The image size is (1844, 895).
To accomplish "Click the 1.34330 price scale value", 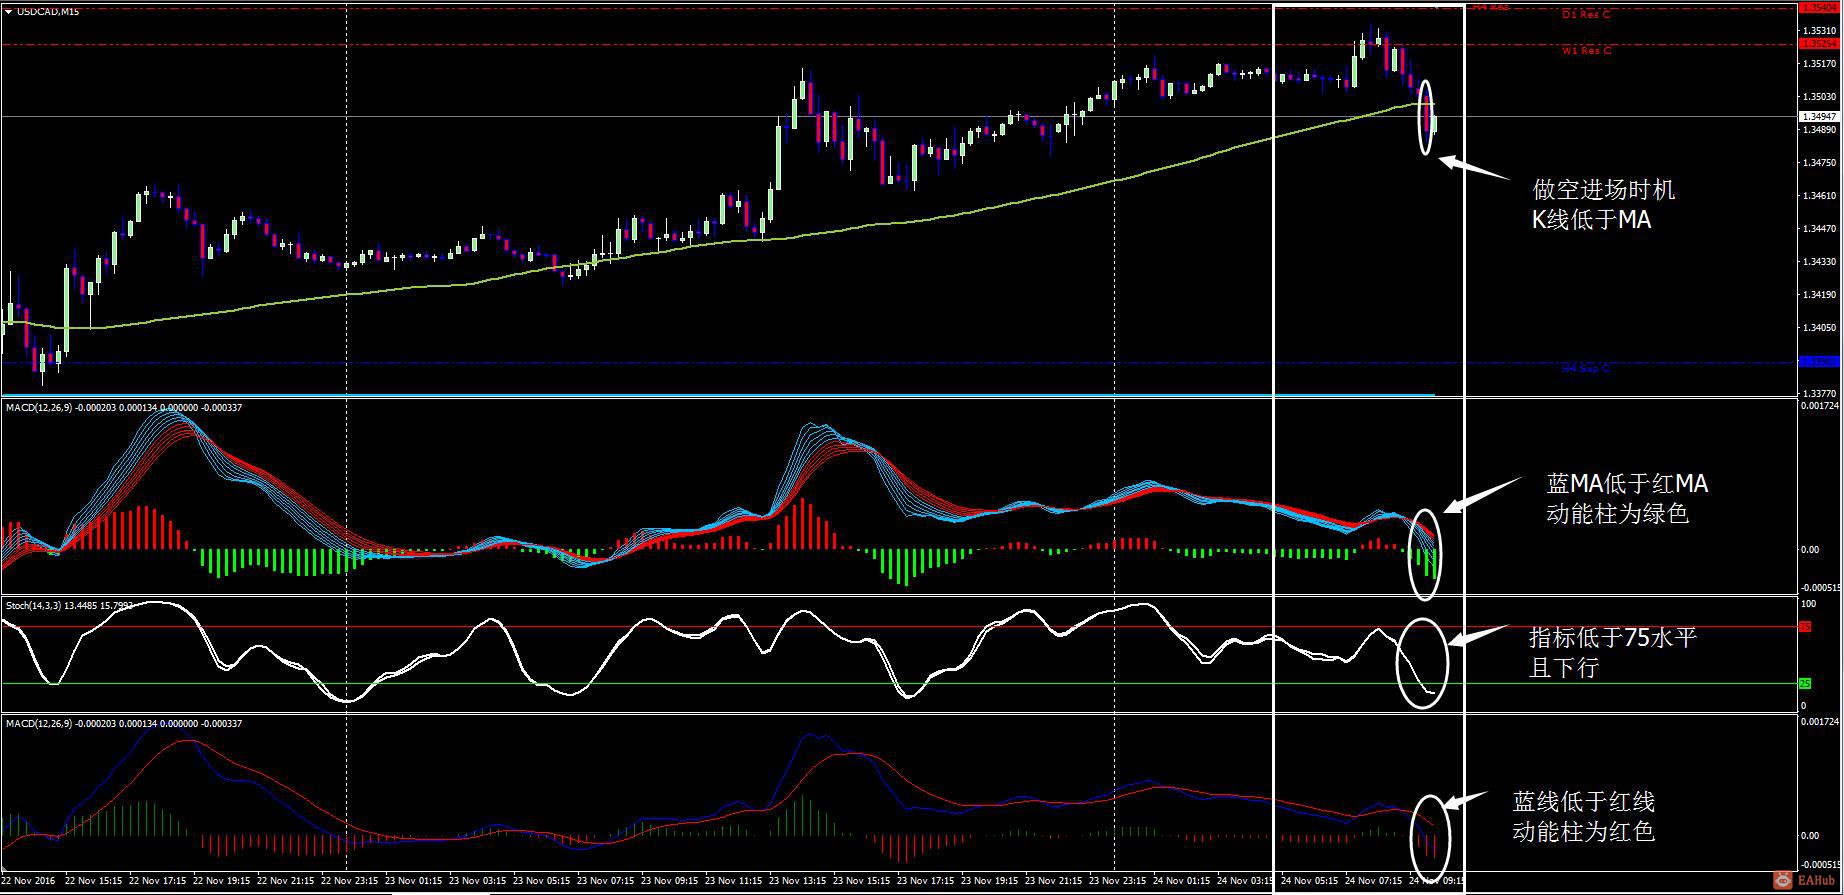I will pos(1818,262).
